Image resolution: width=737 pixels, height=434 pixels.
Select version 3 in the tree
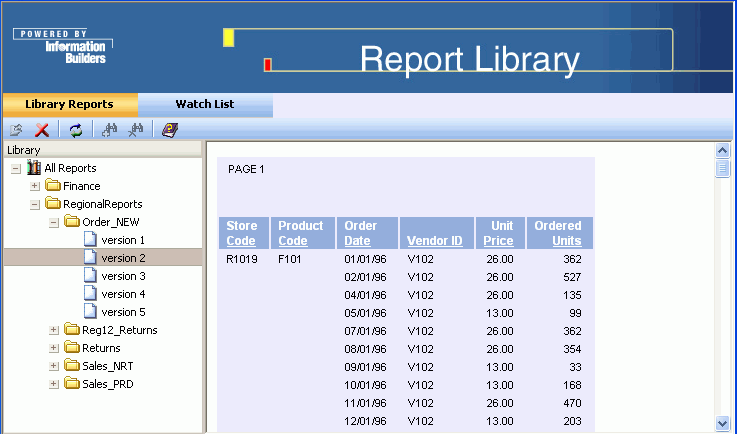point(124,276)
